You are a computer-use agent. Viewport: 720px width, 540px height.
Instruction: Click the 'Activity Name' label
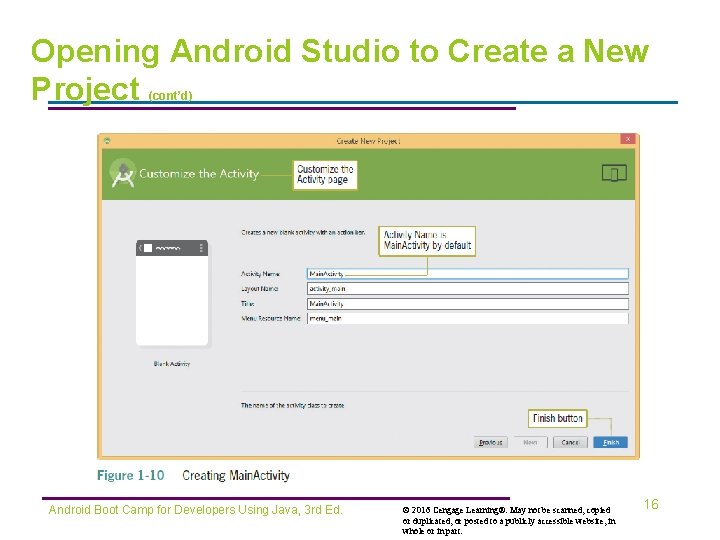260,274
